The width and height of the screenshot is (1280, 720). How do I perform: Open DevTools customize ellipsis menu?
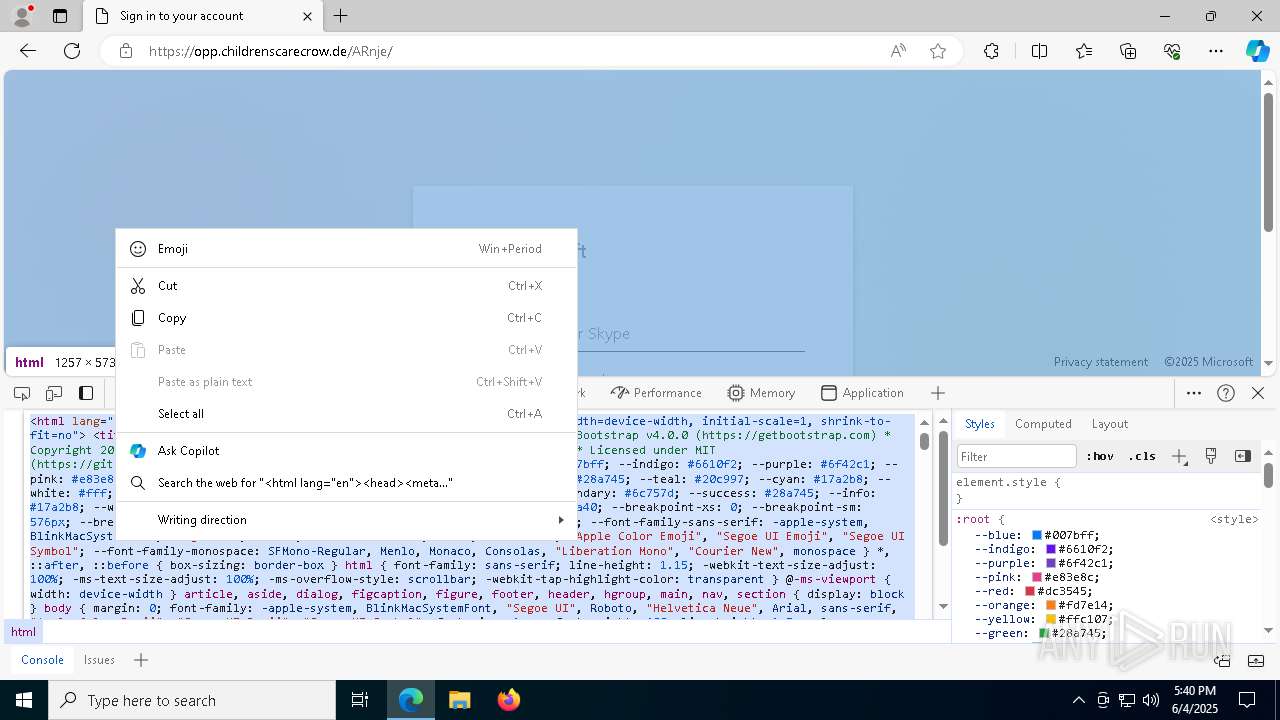pos(1194,393)
